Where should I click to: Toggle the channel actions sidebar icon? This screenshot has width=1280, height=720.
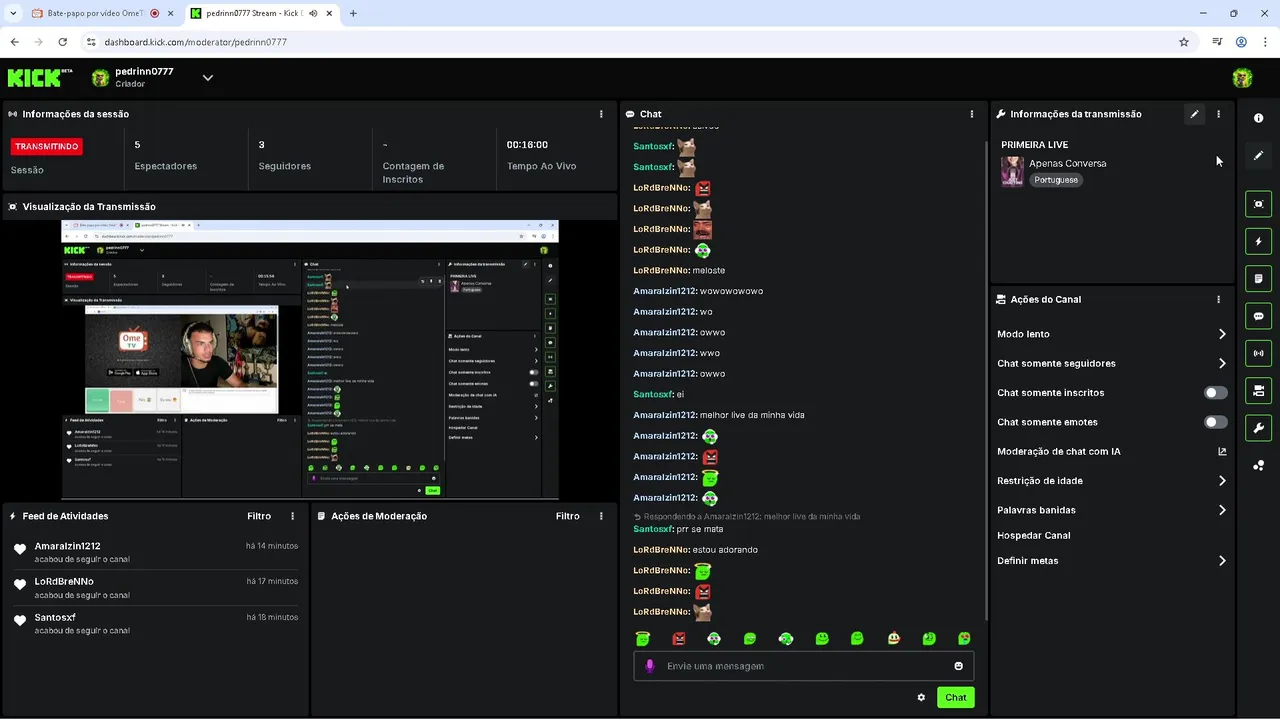point(1258,390)
